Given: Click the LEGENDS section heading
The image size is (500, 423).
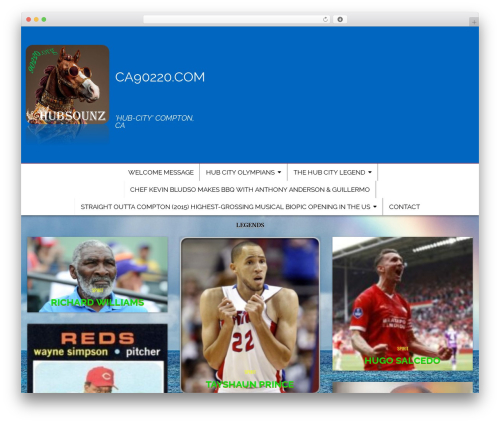Looking at the screenshot, I should 250,225.
